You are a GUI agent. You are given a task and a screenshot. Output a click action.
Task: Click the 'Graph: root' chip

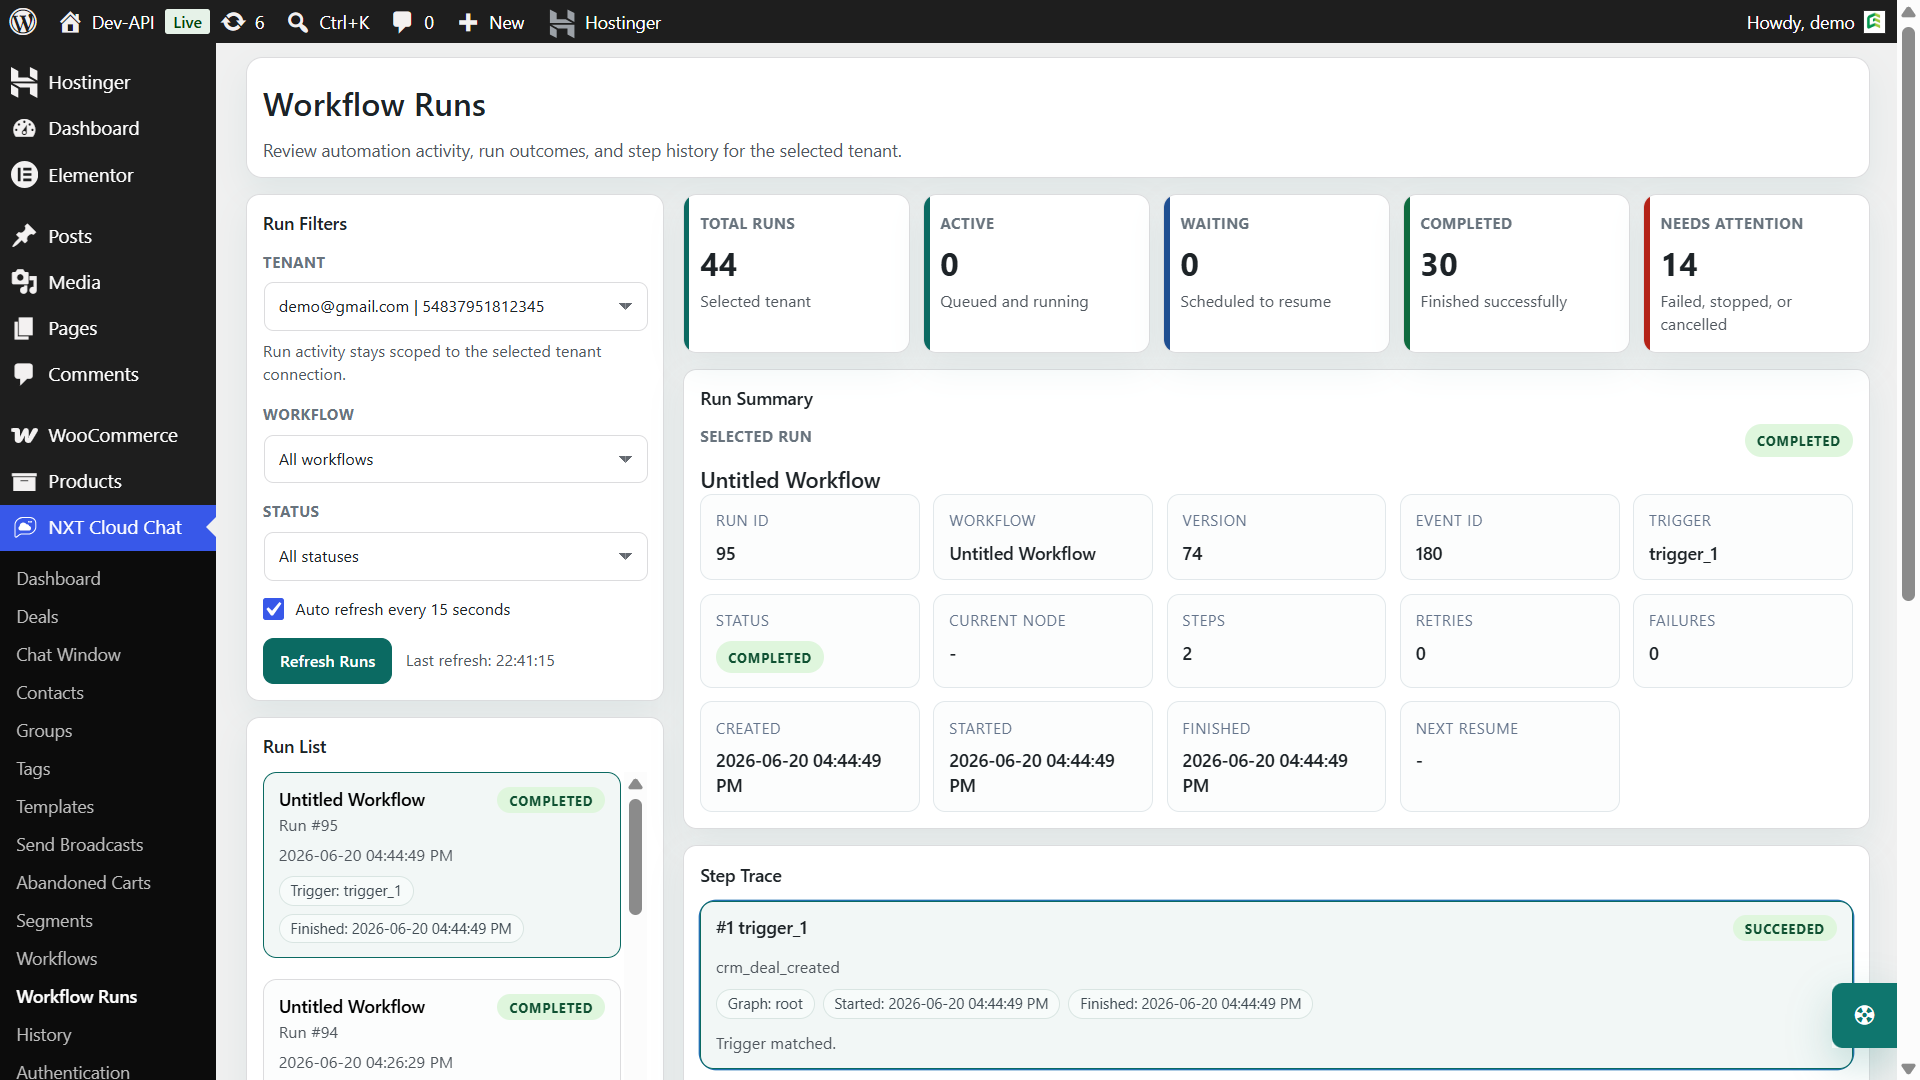click(765, 1004)
